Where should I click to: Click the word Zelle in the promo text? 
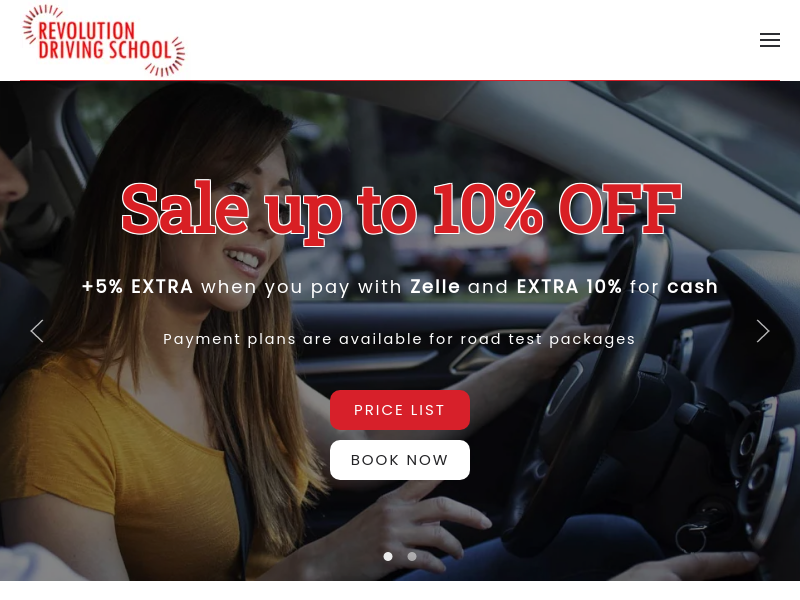[435, 287]
